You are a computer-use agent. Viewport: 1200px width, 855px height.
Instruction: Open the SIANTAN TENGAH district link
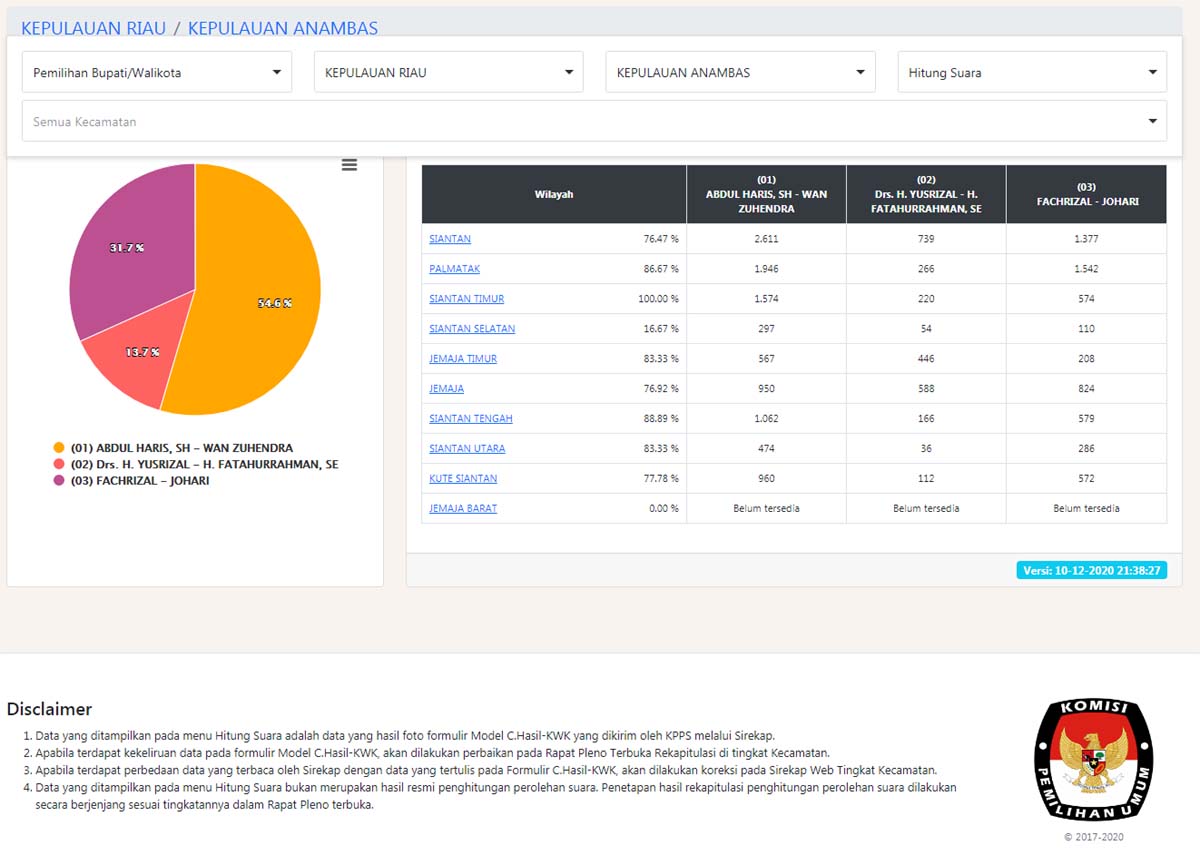pos(470,419)
